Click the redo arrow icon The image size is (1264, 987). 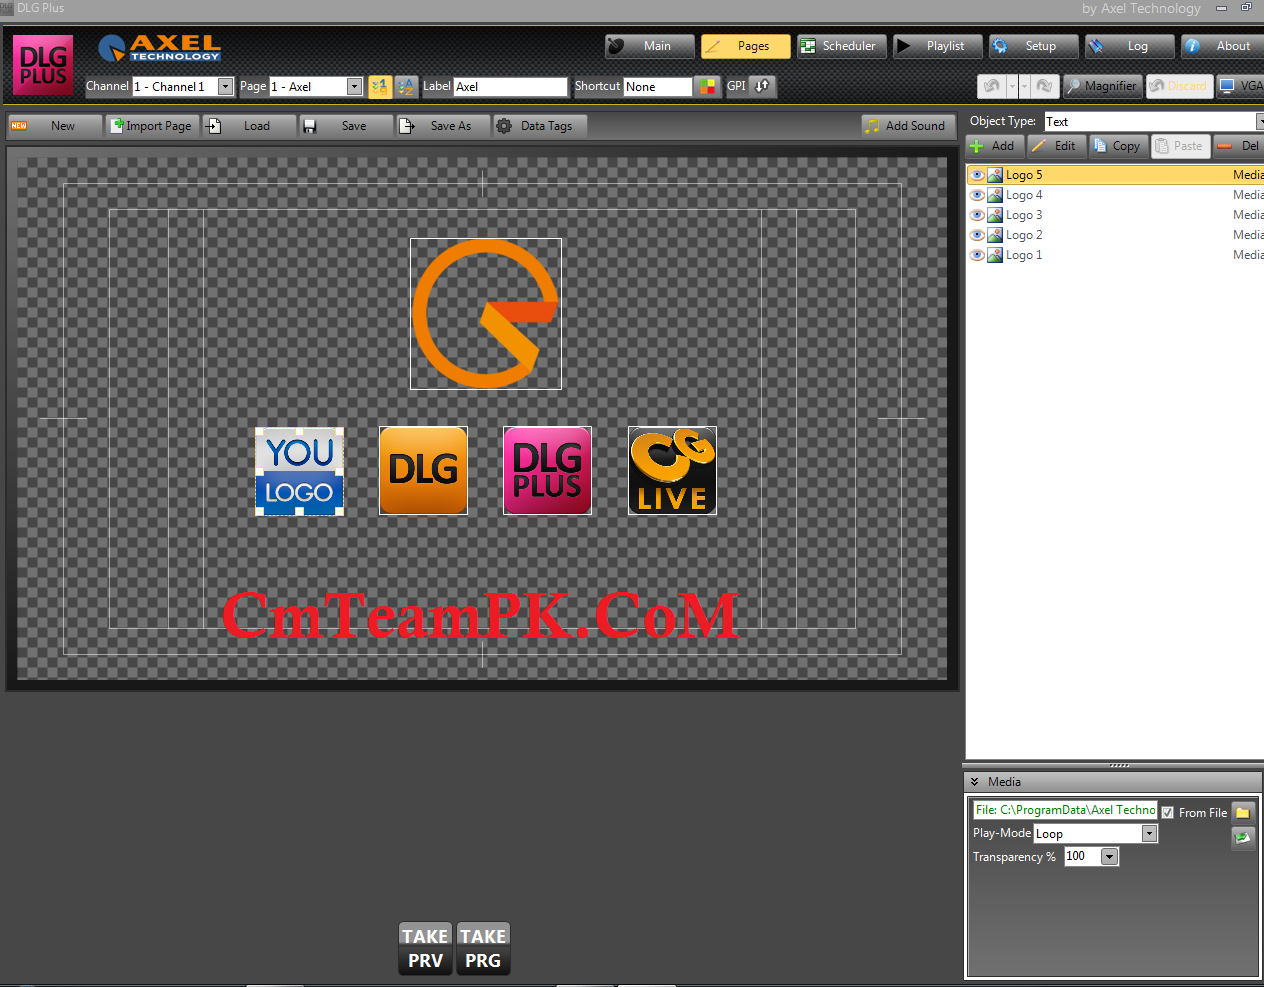[x=1044, y=86]
